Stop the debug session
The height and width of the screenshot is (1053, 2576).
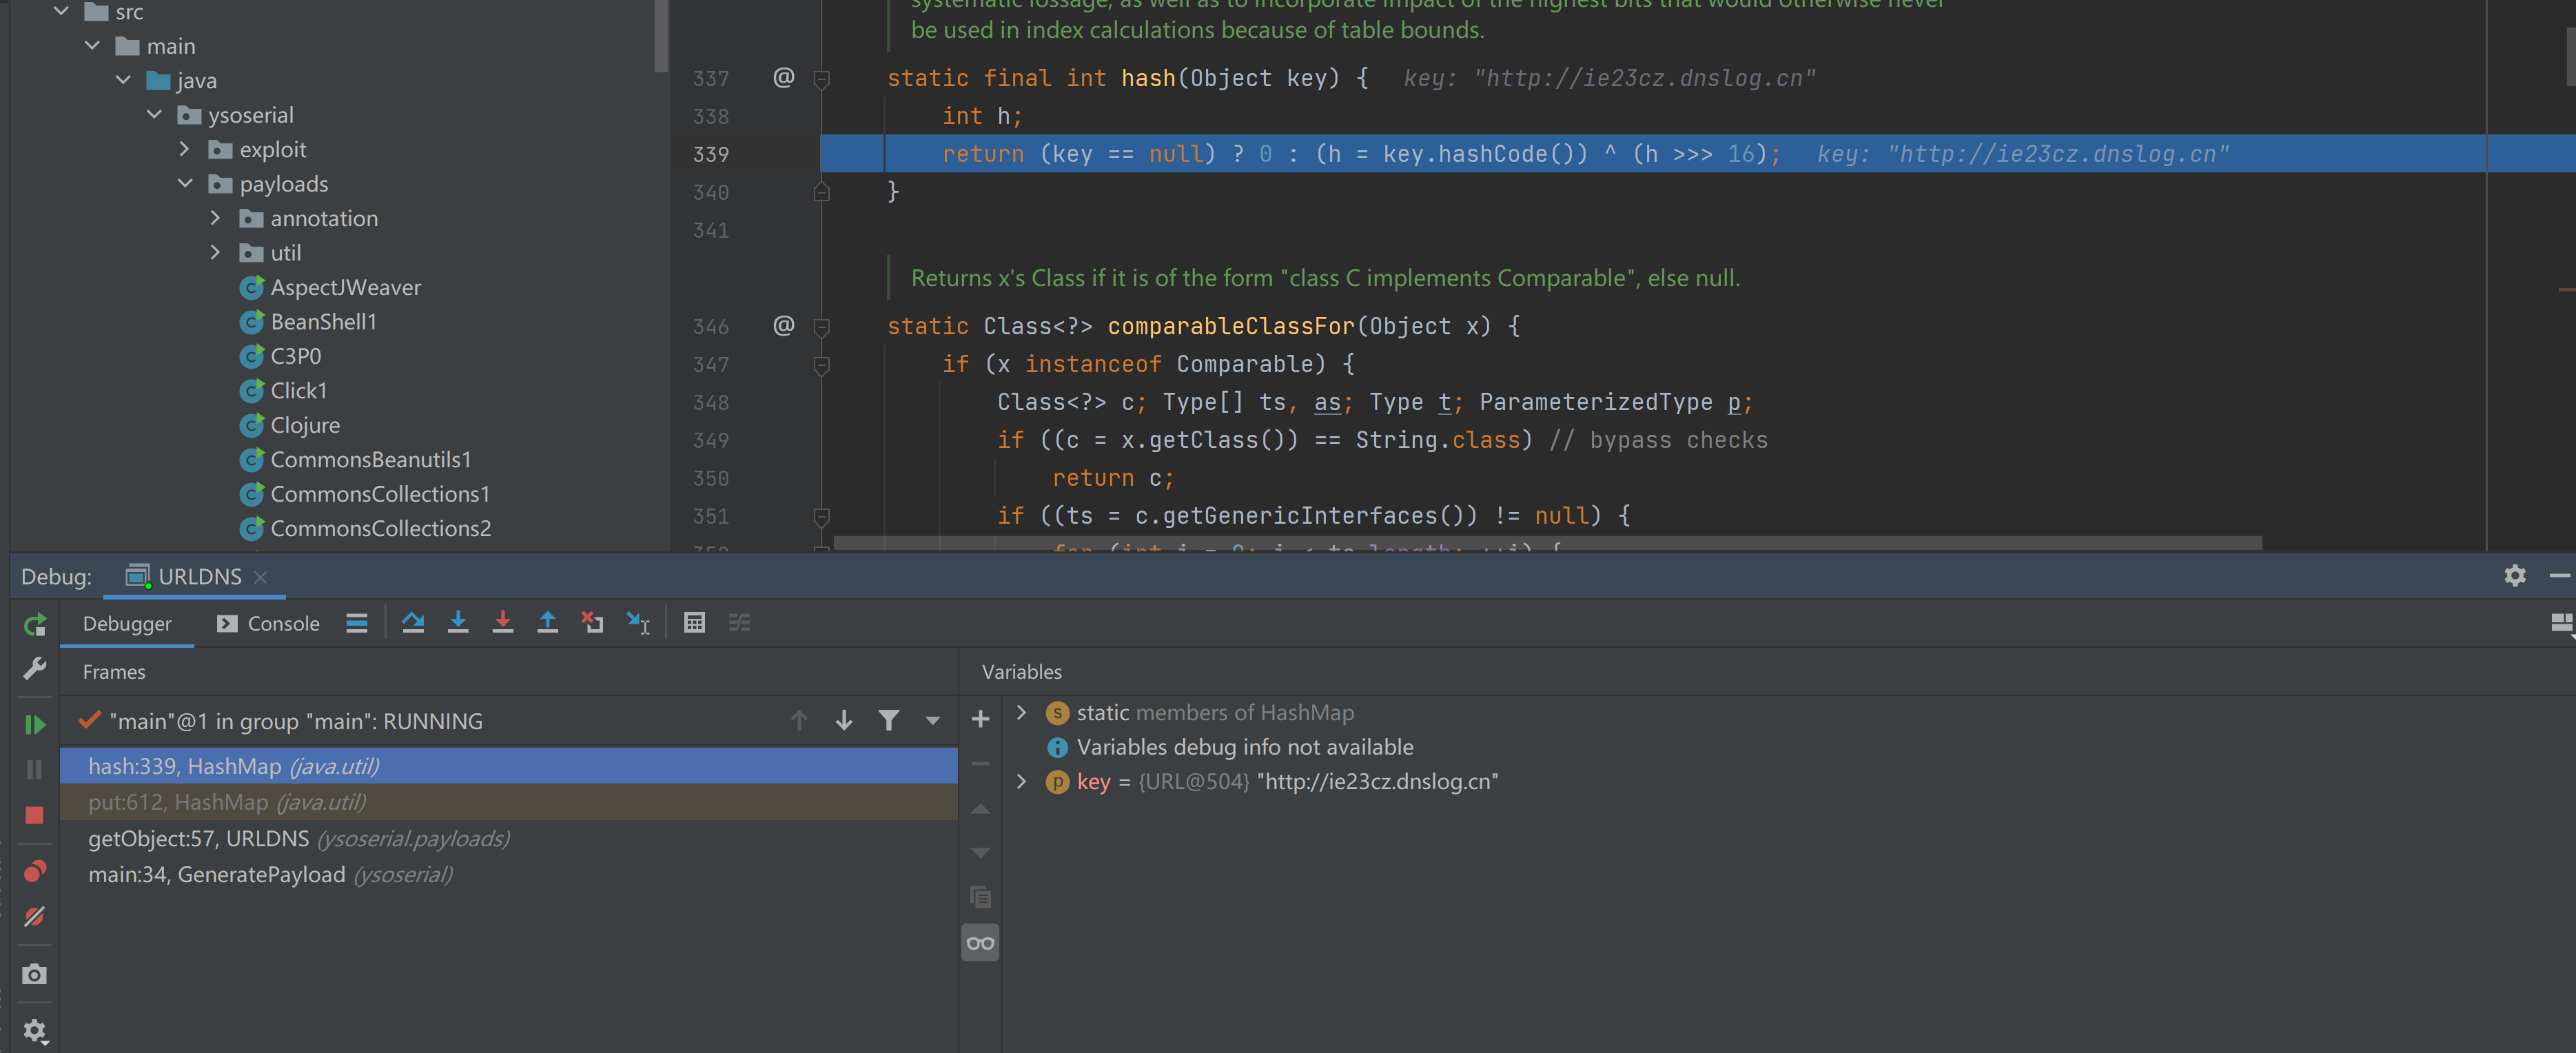35,815
